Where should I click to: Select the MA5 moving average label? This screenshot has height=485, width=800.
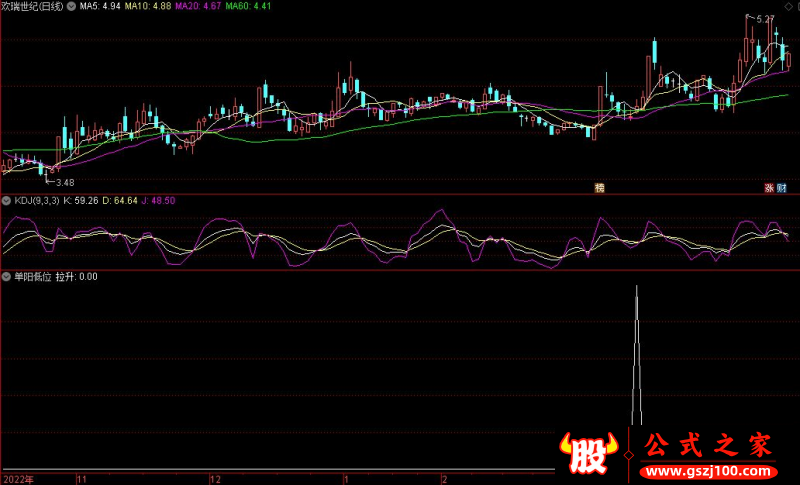pos(100,6)
